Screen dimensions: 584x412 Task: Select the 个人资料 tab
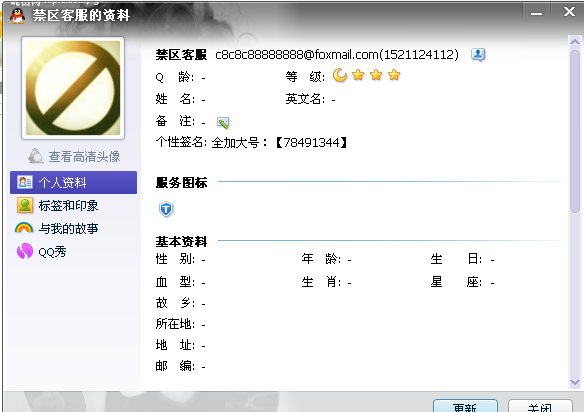[73, 183]
